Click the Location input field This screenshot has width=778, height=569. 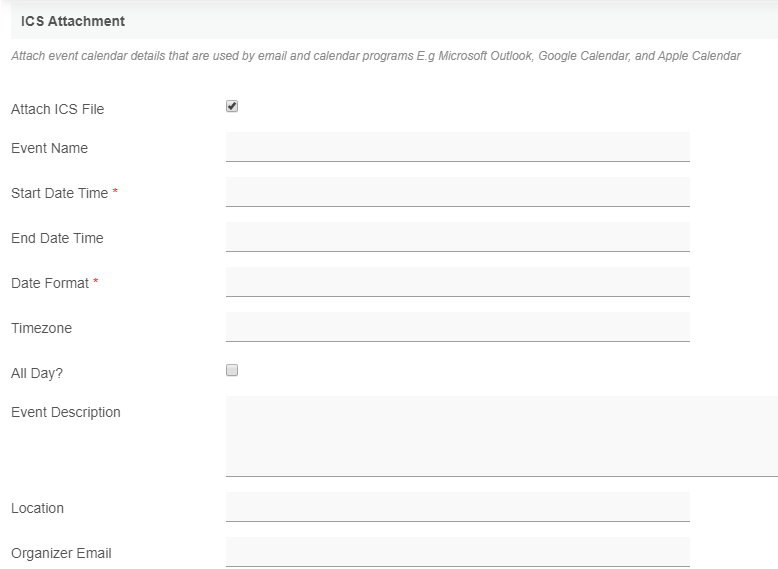click(457, 507)
